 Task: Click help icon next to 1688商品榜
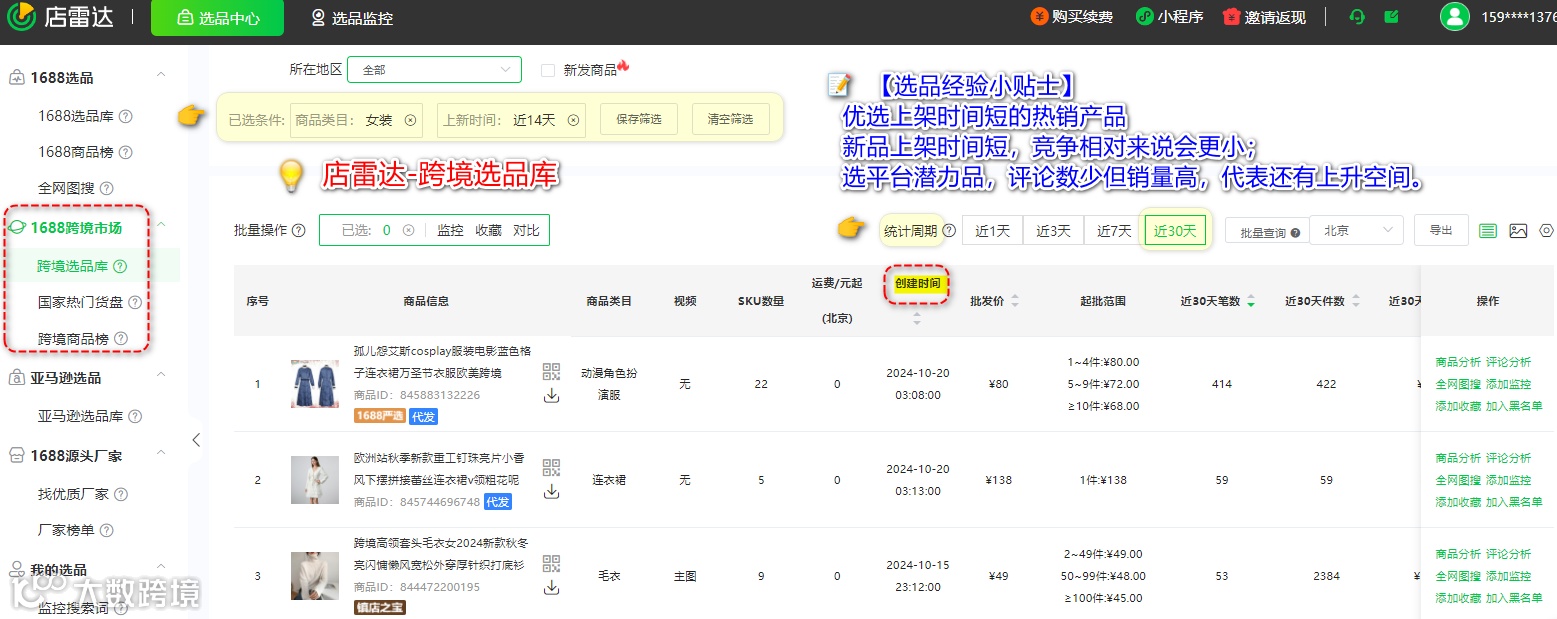[x=126, y=152]
